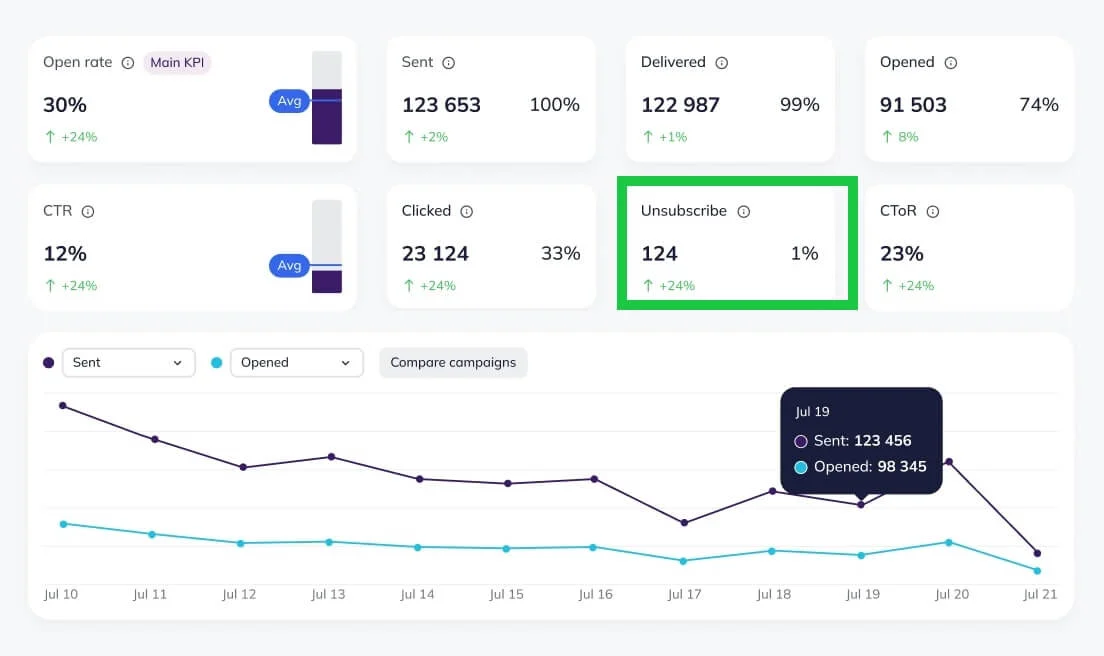The height and width of the screenshot is (656, 1104).
Task: Click the 8% change under Opened
Action: pyautogui.click(x=901, y=137)
